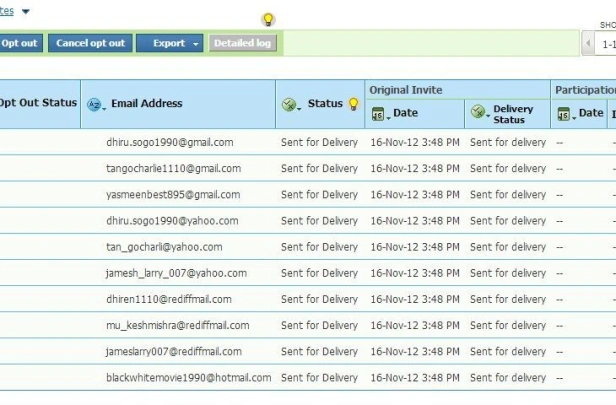Click the Detailed log button
616x405 pixels.
[x=242, y=43]
